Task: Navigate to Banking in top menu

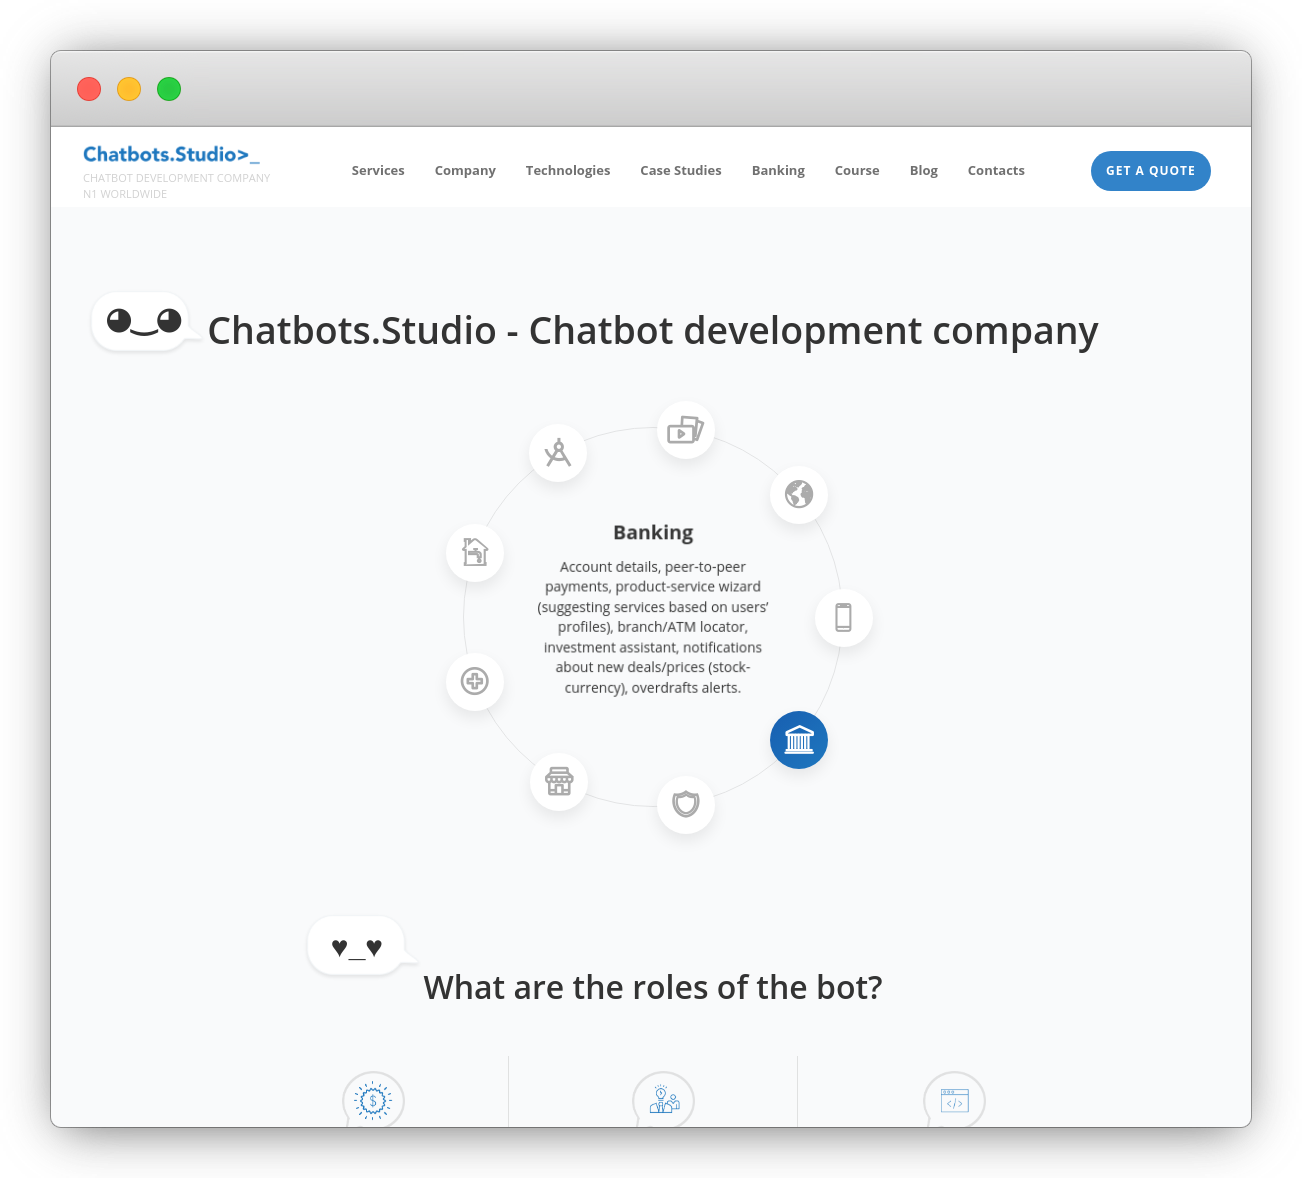Action: pos(778,171)
